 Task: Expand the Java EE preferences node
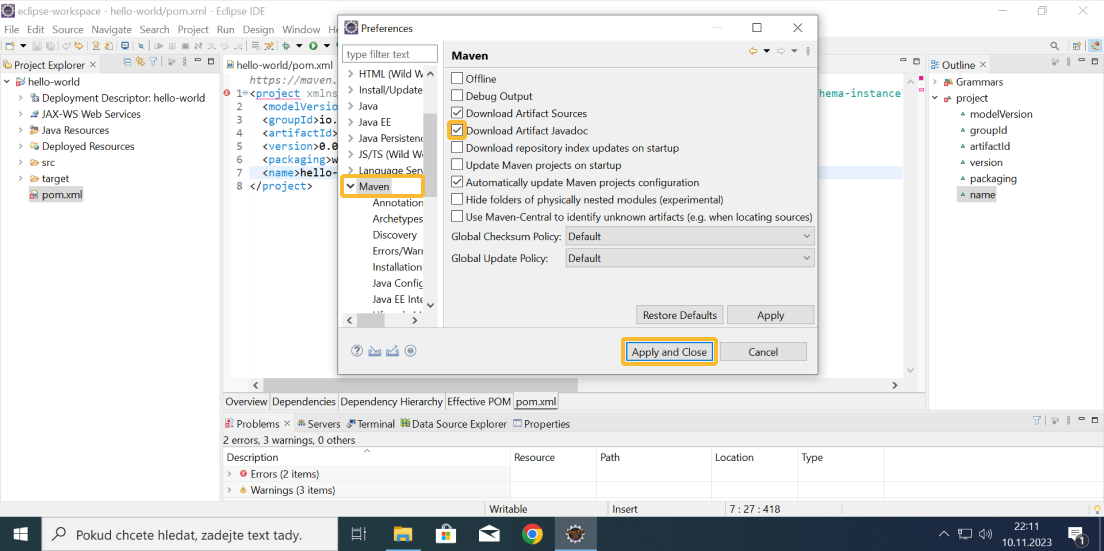(350, 122)
